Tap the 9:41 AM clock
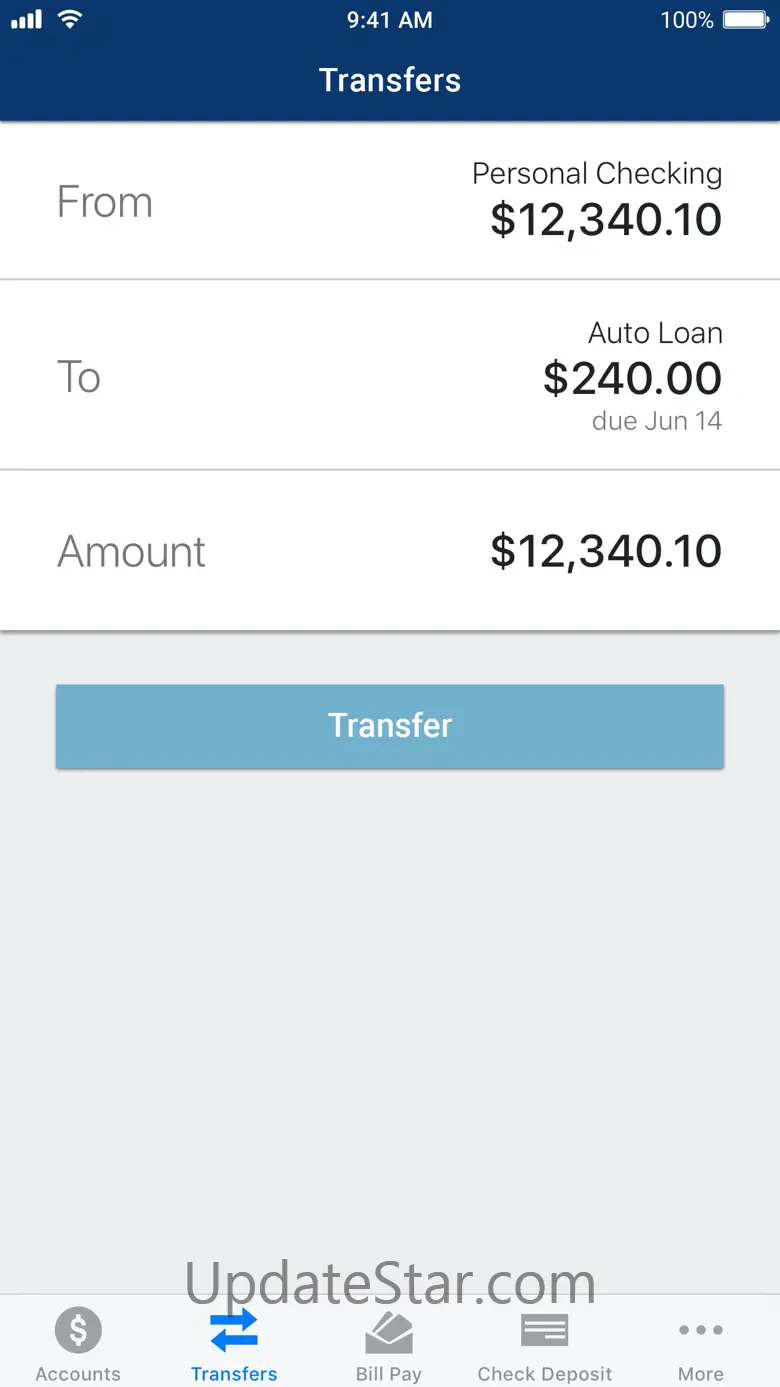 pyautogui.click(x=390, y=20)
